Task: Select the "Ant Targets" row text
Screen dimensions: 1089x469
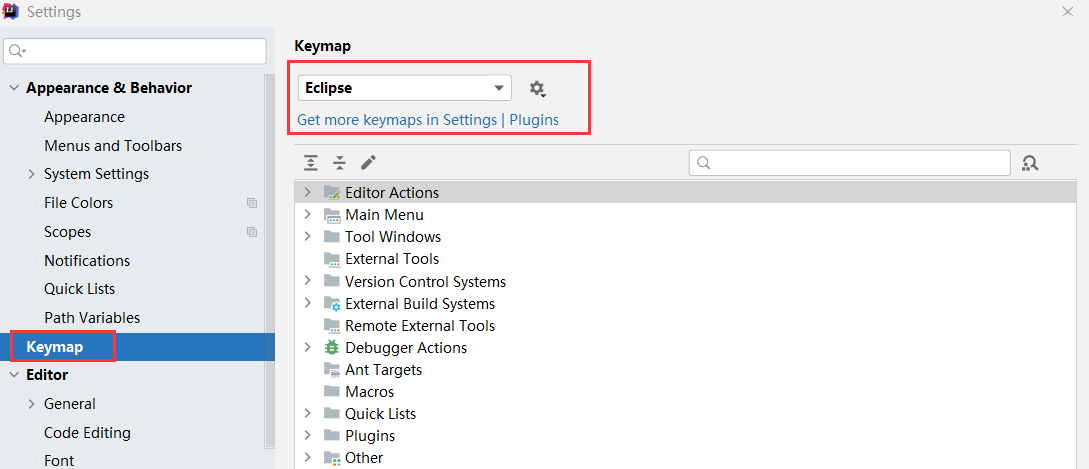Action: (383, 370)
